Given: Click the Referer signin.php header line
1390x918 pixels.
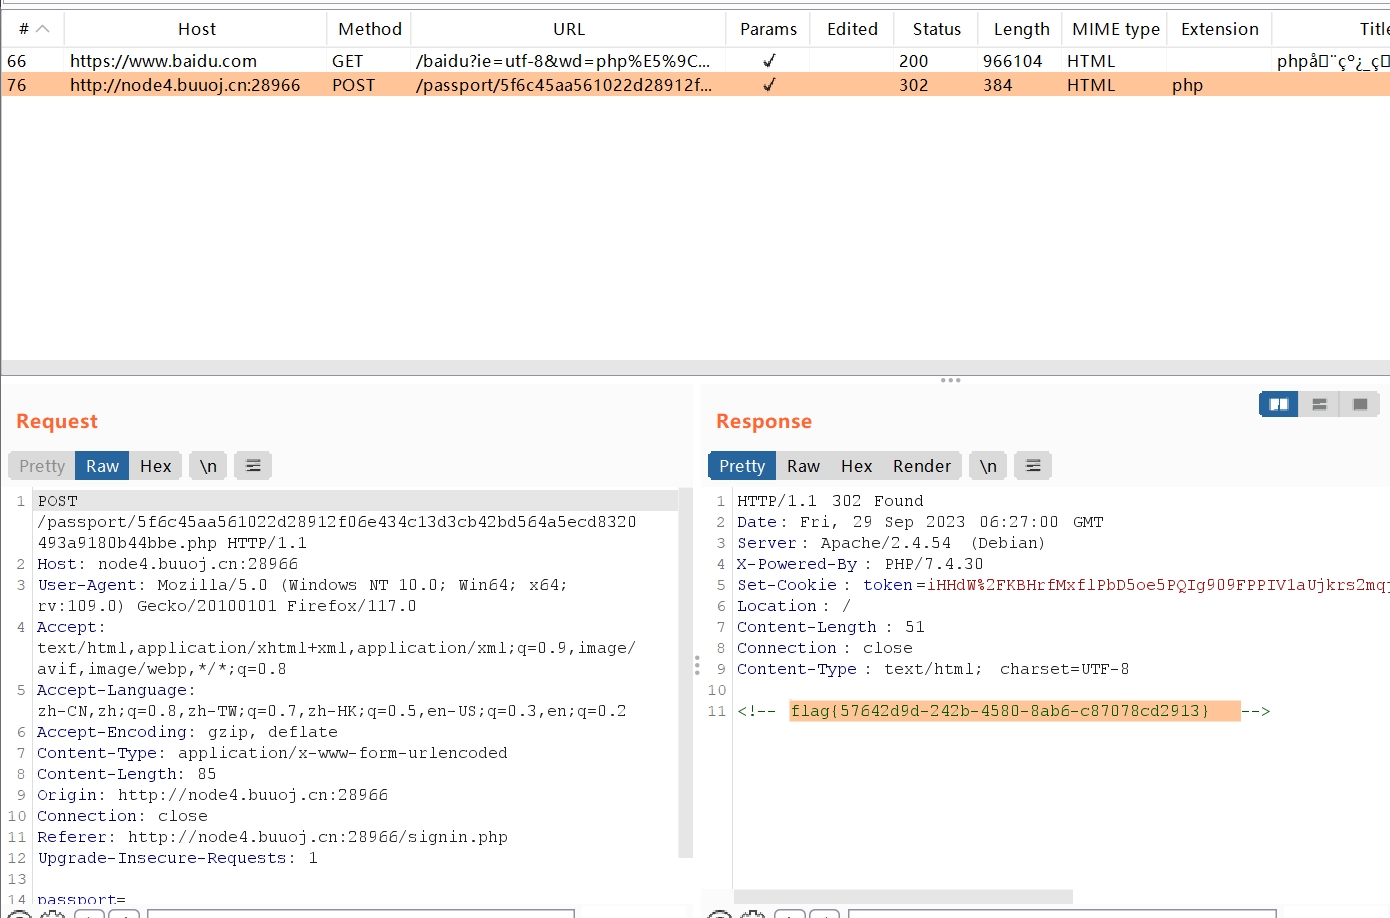Looking at the screenshot, I should 272,837.
